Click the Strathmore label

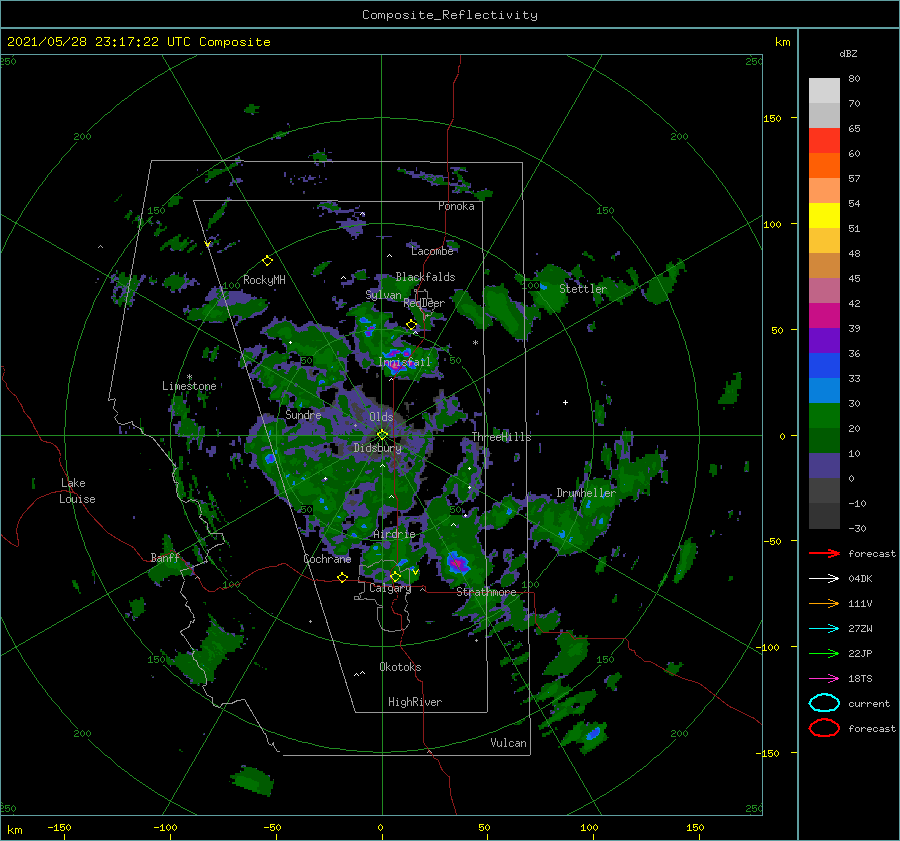[x=486, y=591]
